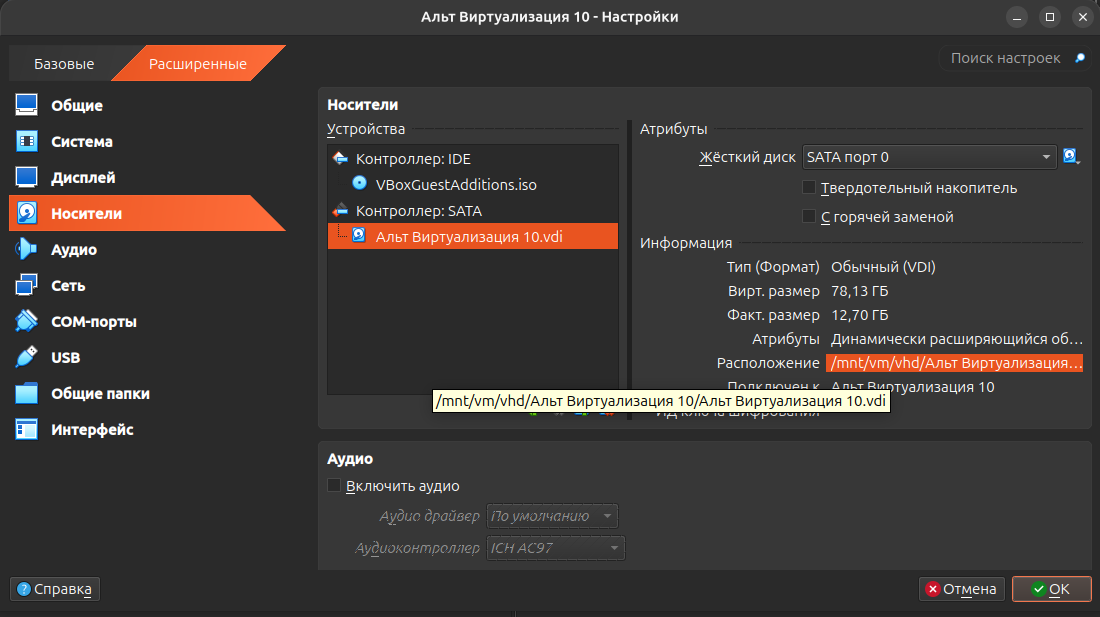The height and width of the screenshot is (617, 1100).
Task: Enable Твердотельный накопитель checkbox
Action: click(809, 187)
